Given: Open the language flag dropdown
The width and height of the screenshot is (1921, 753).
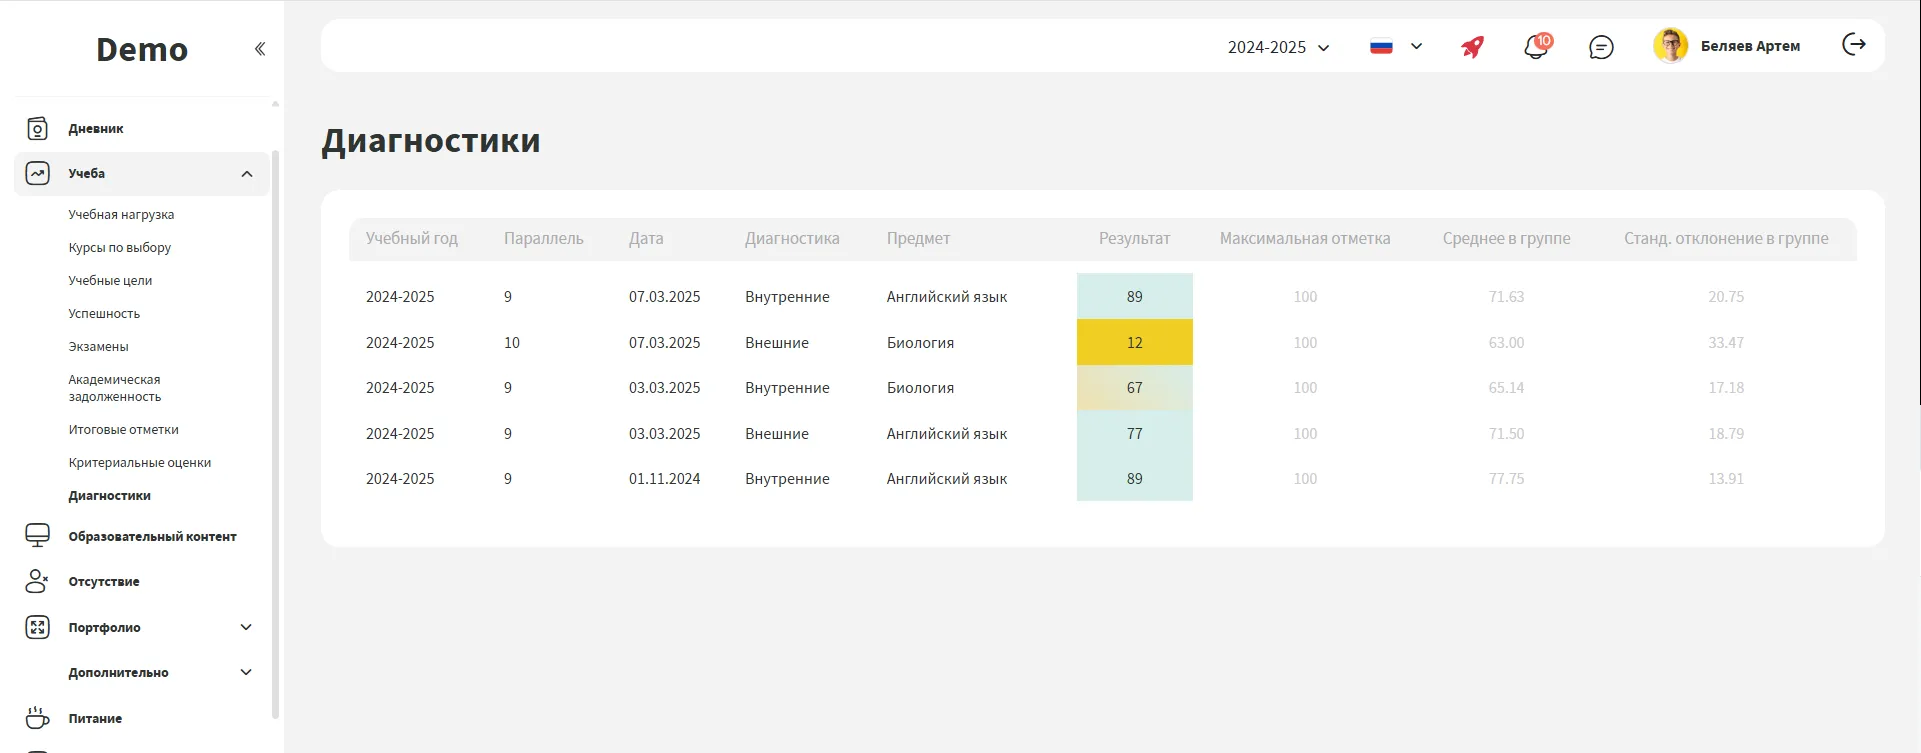Looking at the screenshot, I should click(x=1395, y=46).
